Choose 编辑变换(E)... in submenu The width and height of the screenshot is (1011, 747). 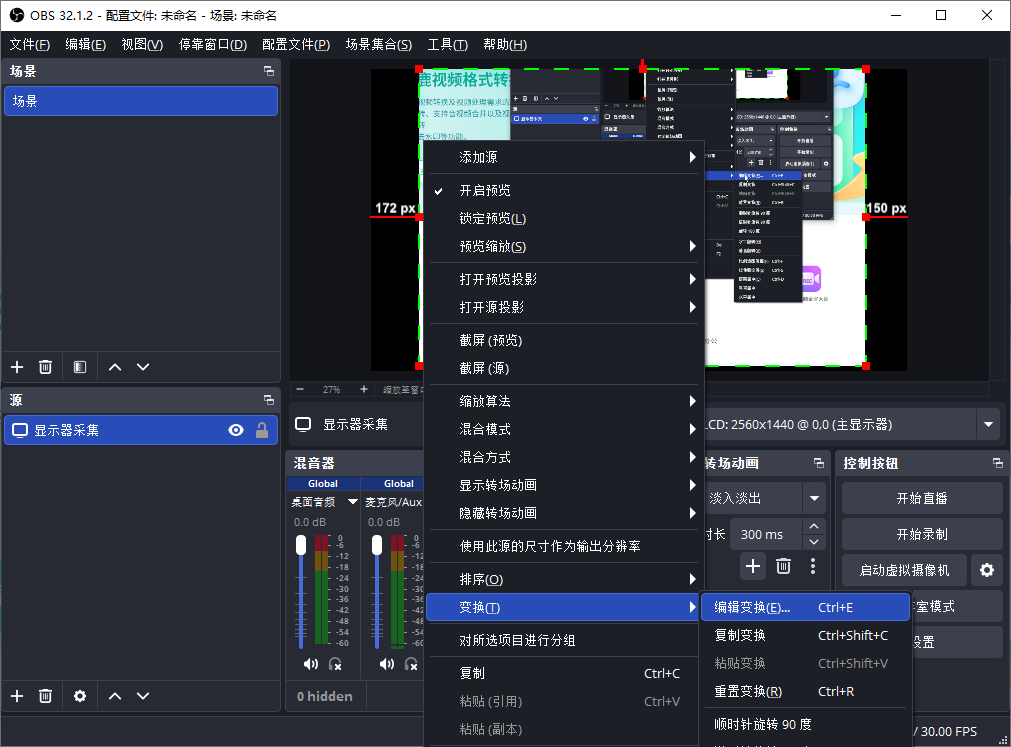coord(805,607)
